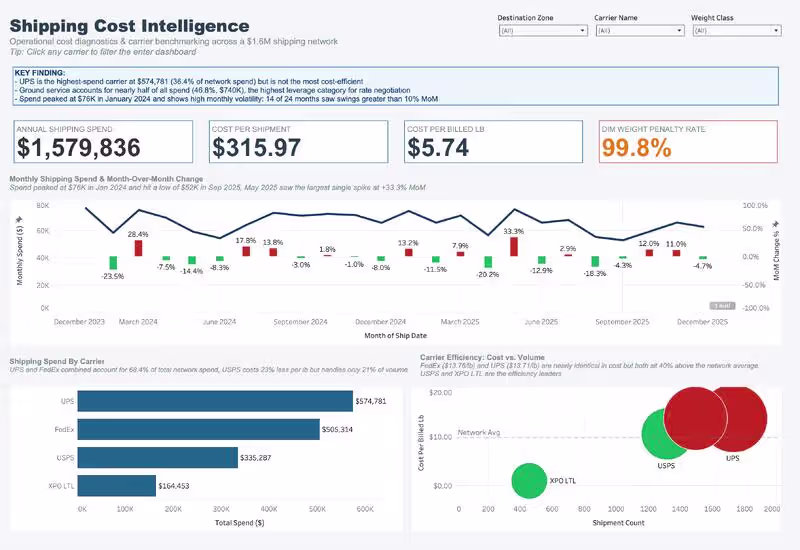Image resolution: width=800 pixels, height=550 pixels.
Task: Click the red 11.0% MoM bar
Action: [677, 253]
